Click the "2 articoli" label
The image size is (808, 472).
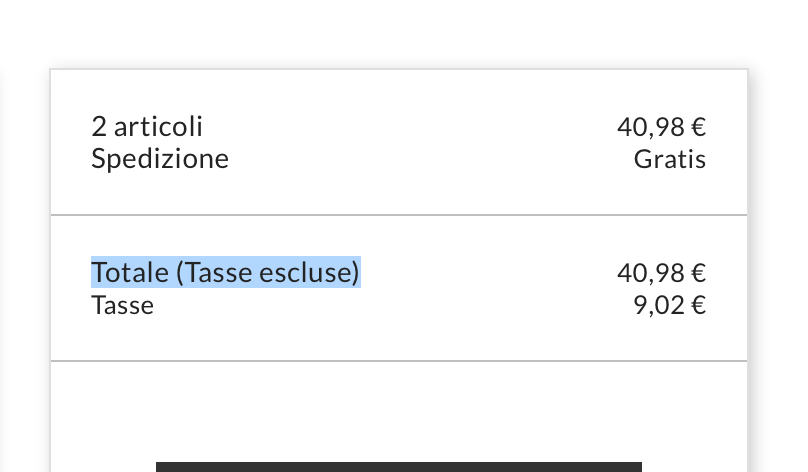click(x=147, y=127)
